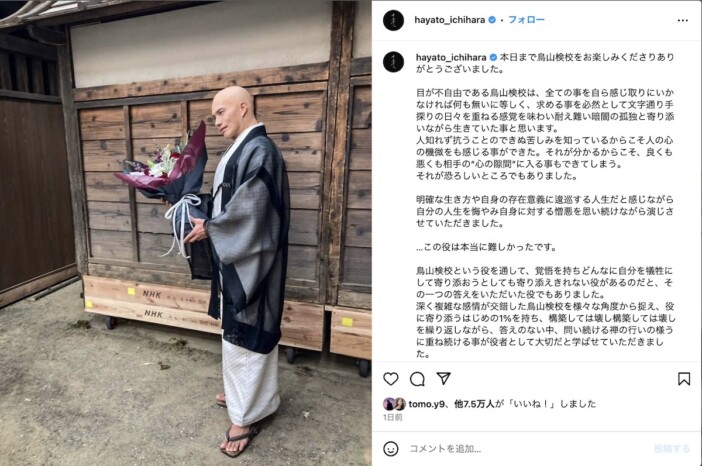
Task: Click the emoji smiley icon in comment box
Action: (390, 449)
